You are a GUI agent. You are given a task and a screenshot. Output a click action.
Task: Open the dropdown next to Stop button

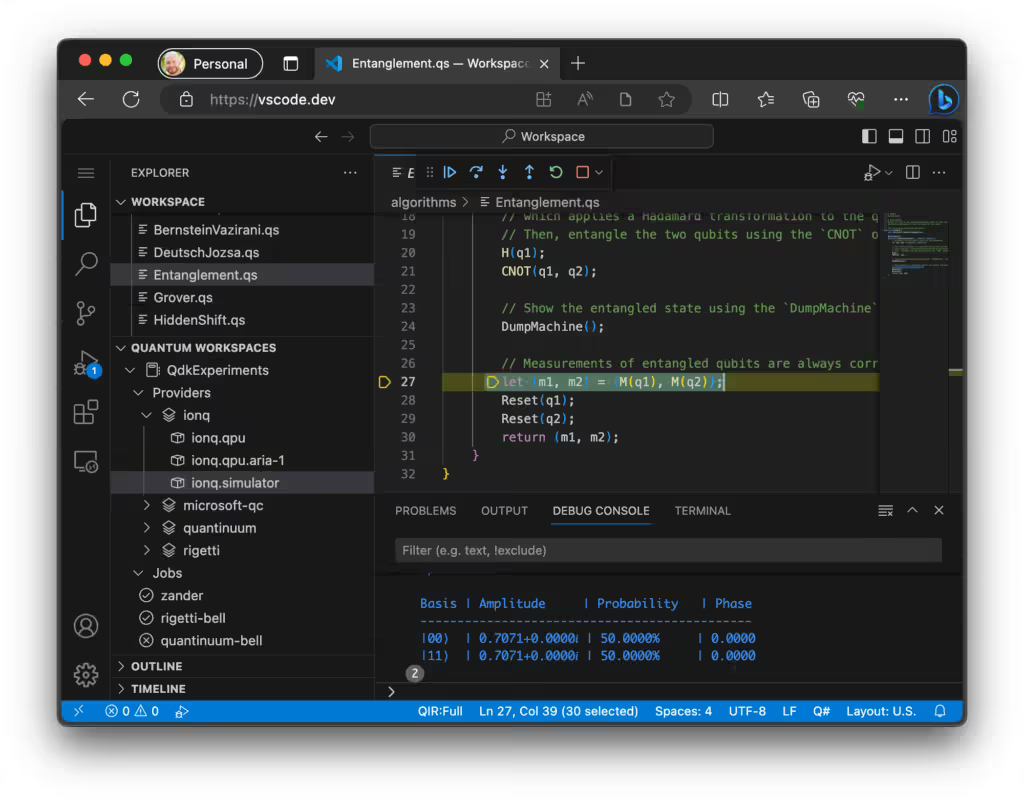(x=599, y=173)
